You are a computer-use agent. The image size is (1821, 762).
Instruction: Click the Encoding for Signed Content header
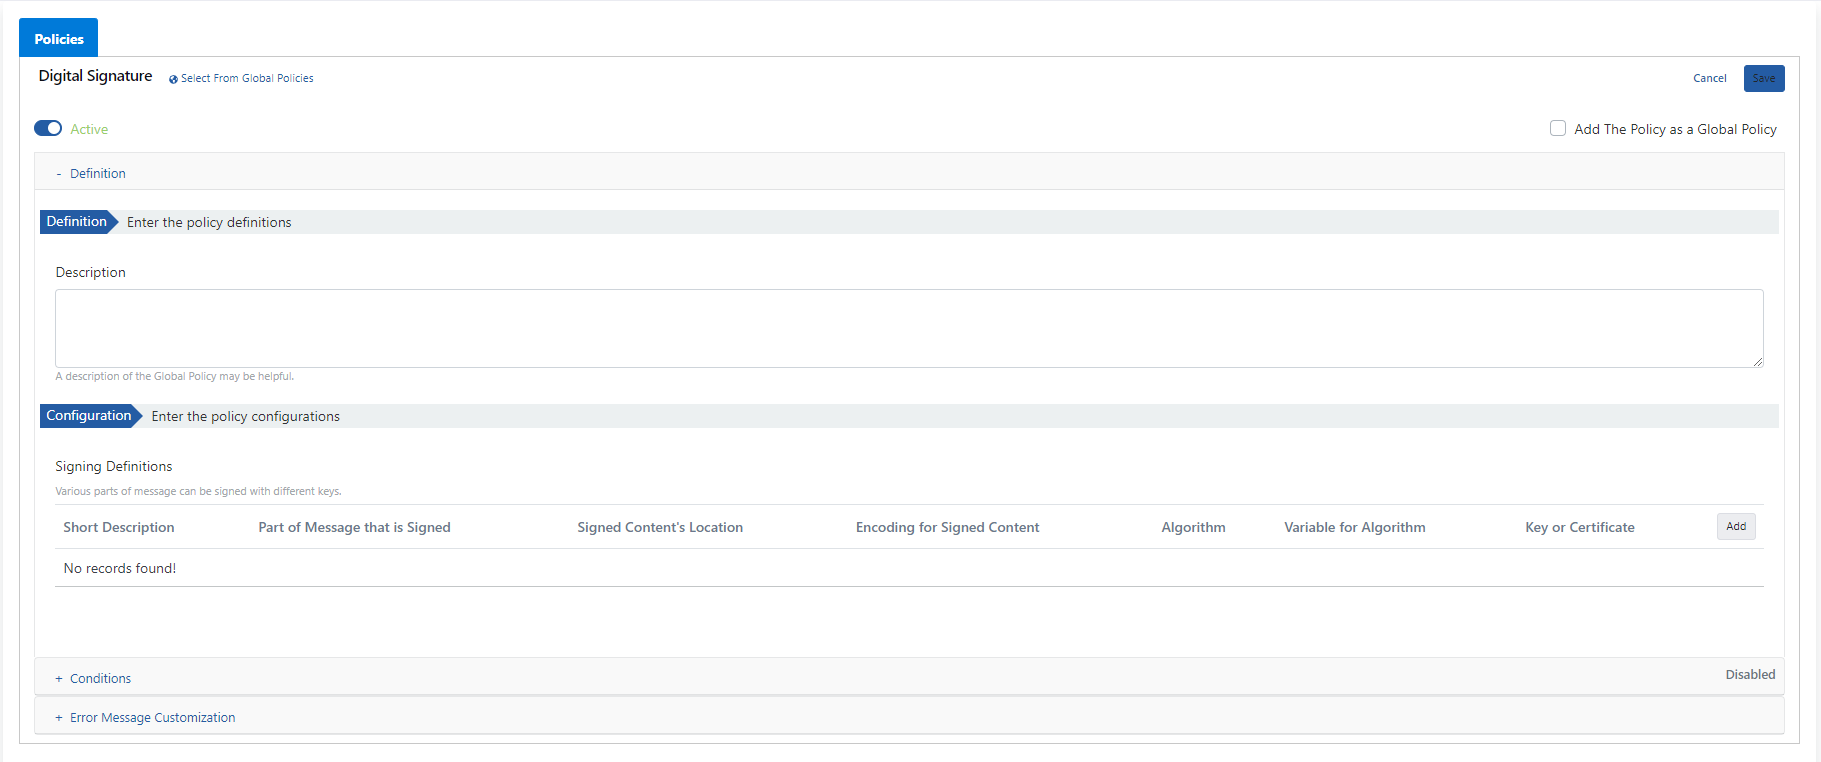coord(947,527)
